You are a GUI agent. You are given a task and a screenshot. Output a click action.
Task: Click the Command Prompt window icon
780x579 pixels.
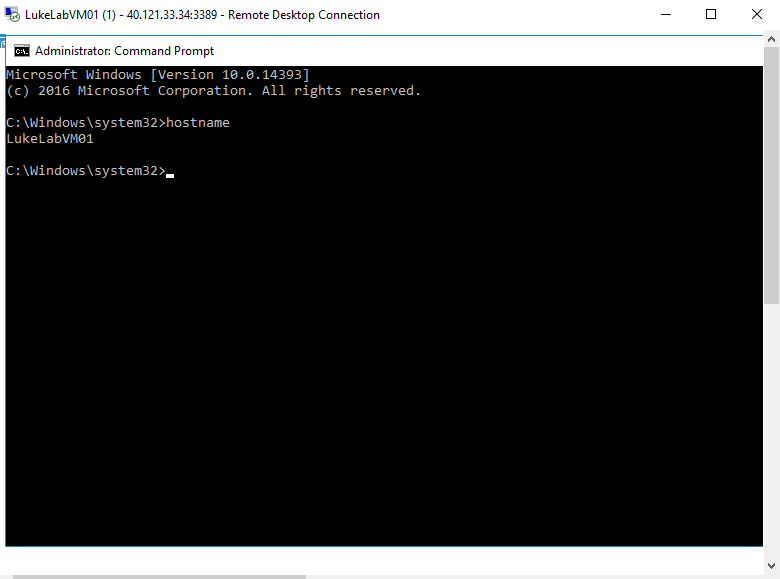click(21, 51)
